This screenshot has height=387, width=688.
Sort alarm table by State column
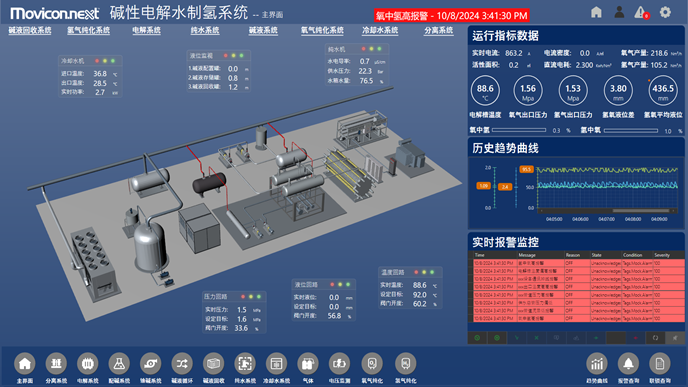pyautogui.click(x=606, y=255)
